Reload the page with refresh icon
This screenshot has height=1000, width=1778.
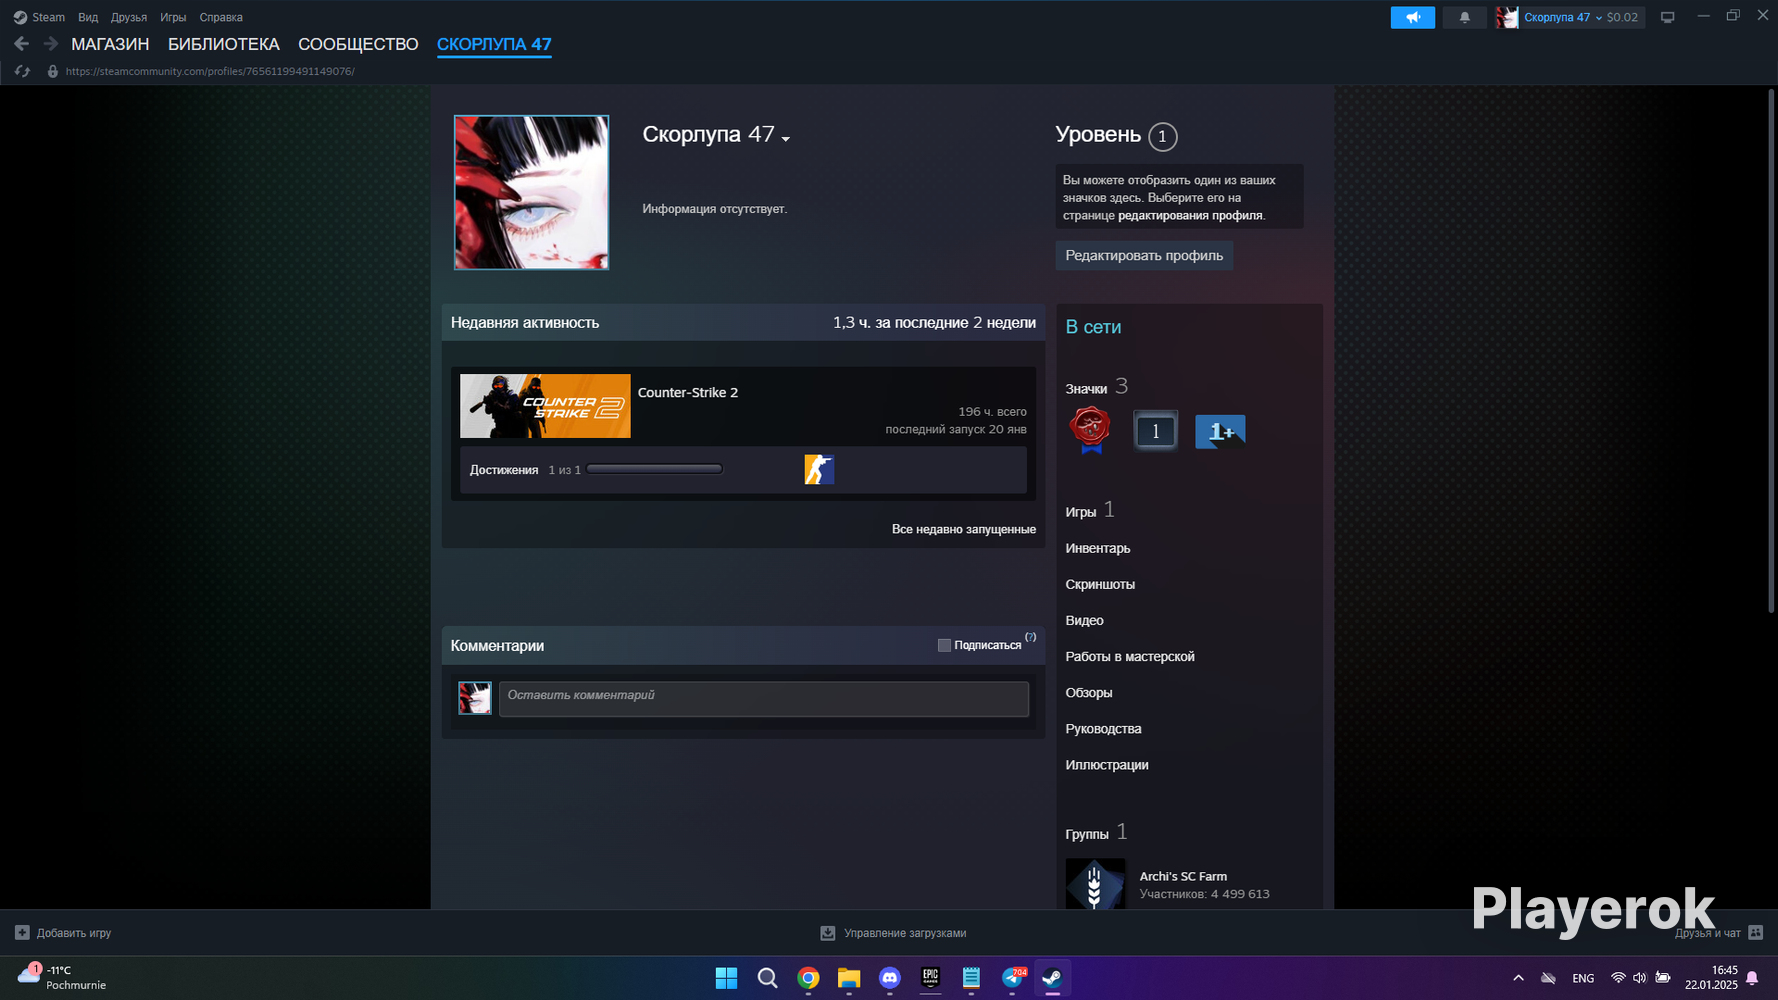22,71
